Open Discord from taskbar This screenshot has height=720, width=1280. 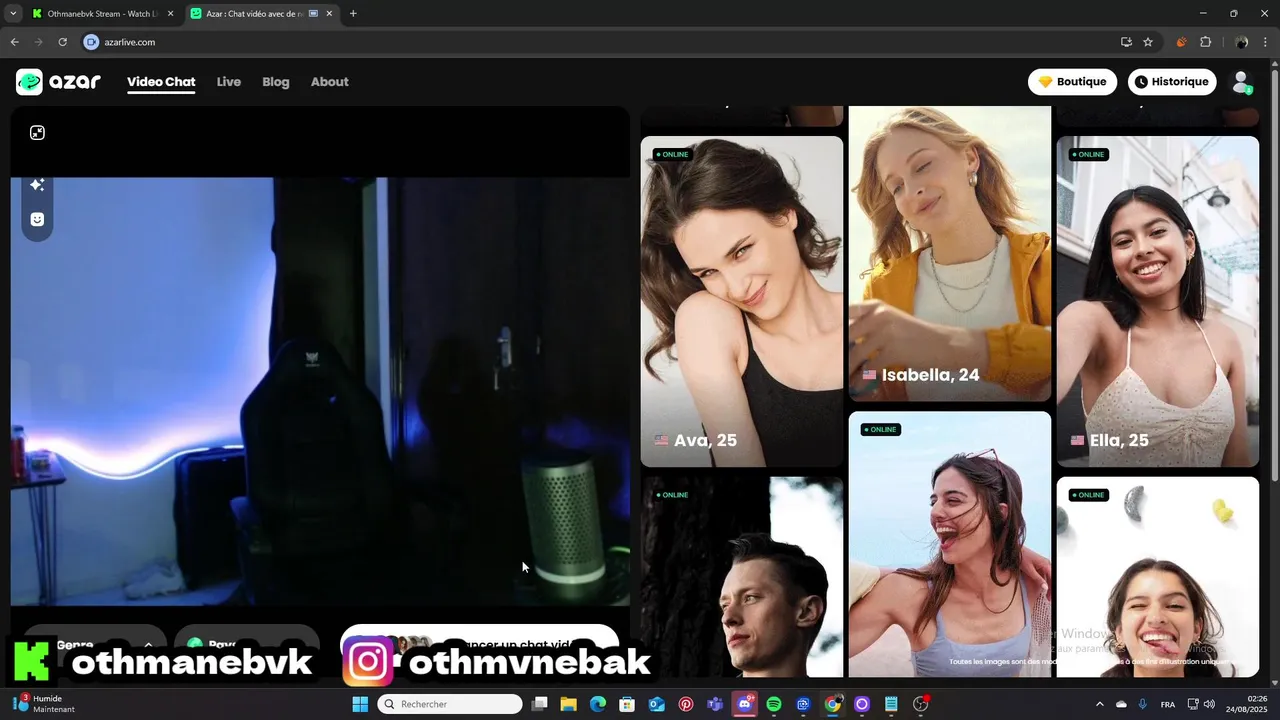point(745,704)
